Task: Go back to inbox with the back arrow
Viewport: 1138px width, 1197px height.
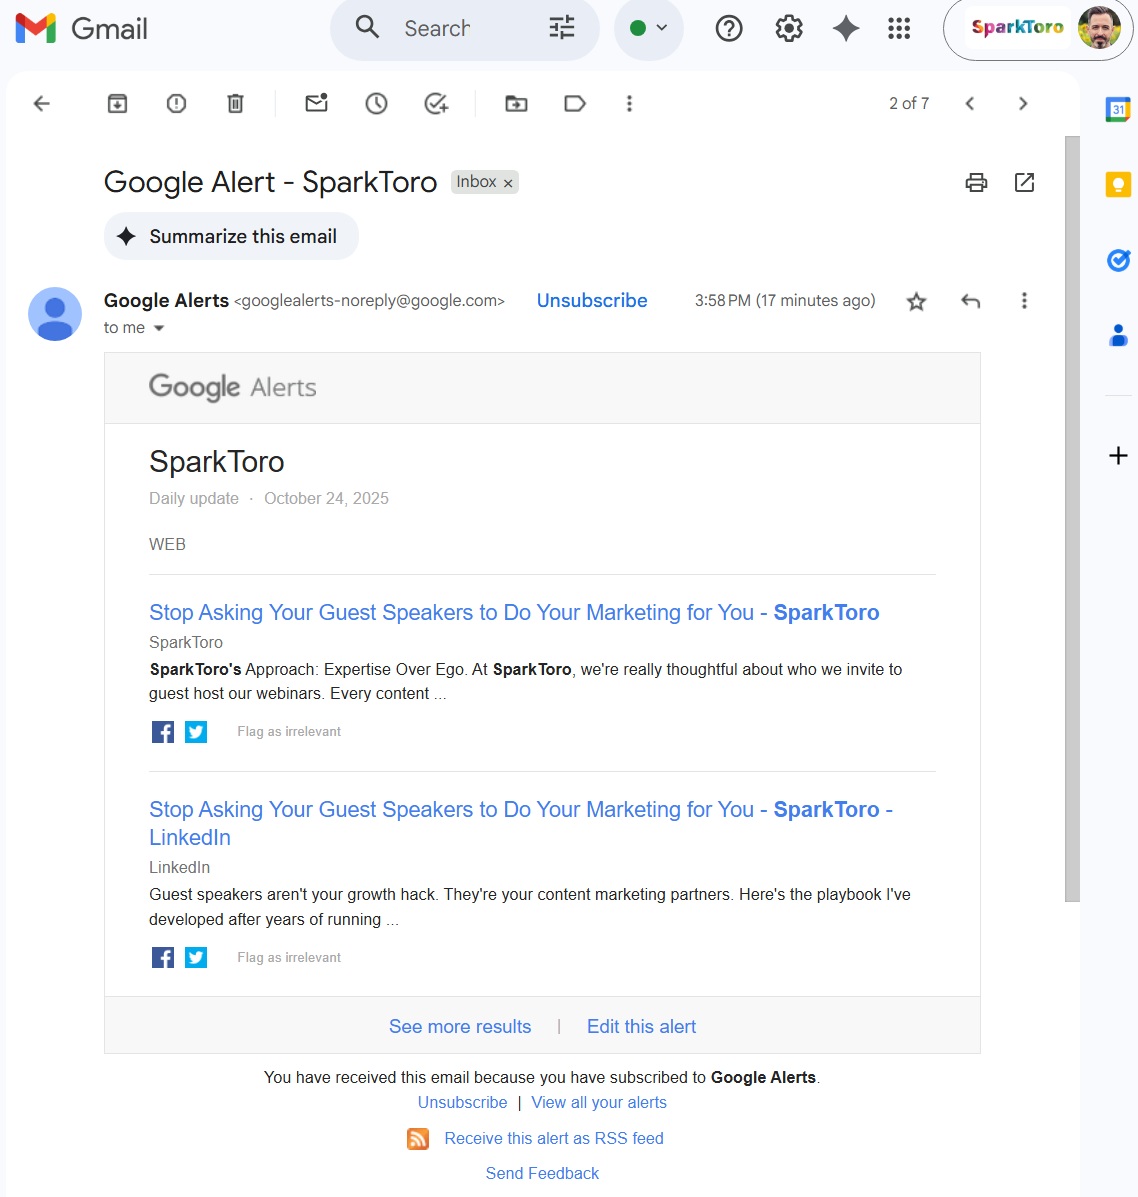Action: [42, 103]
